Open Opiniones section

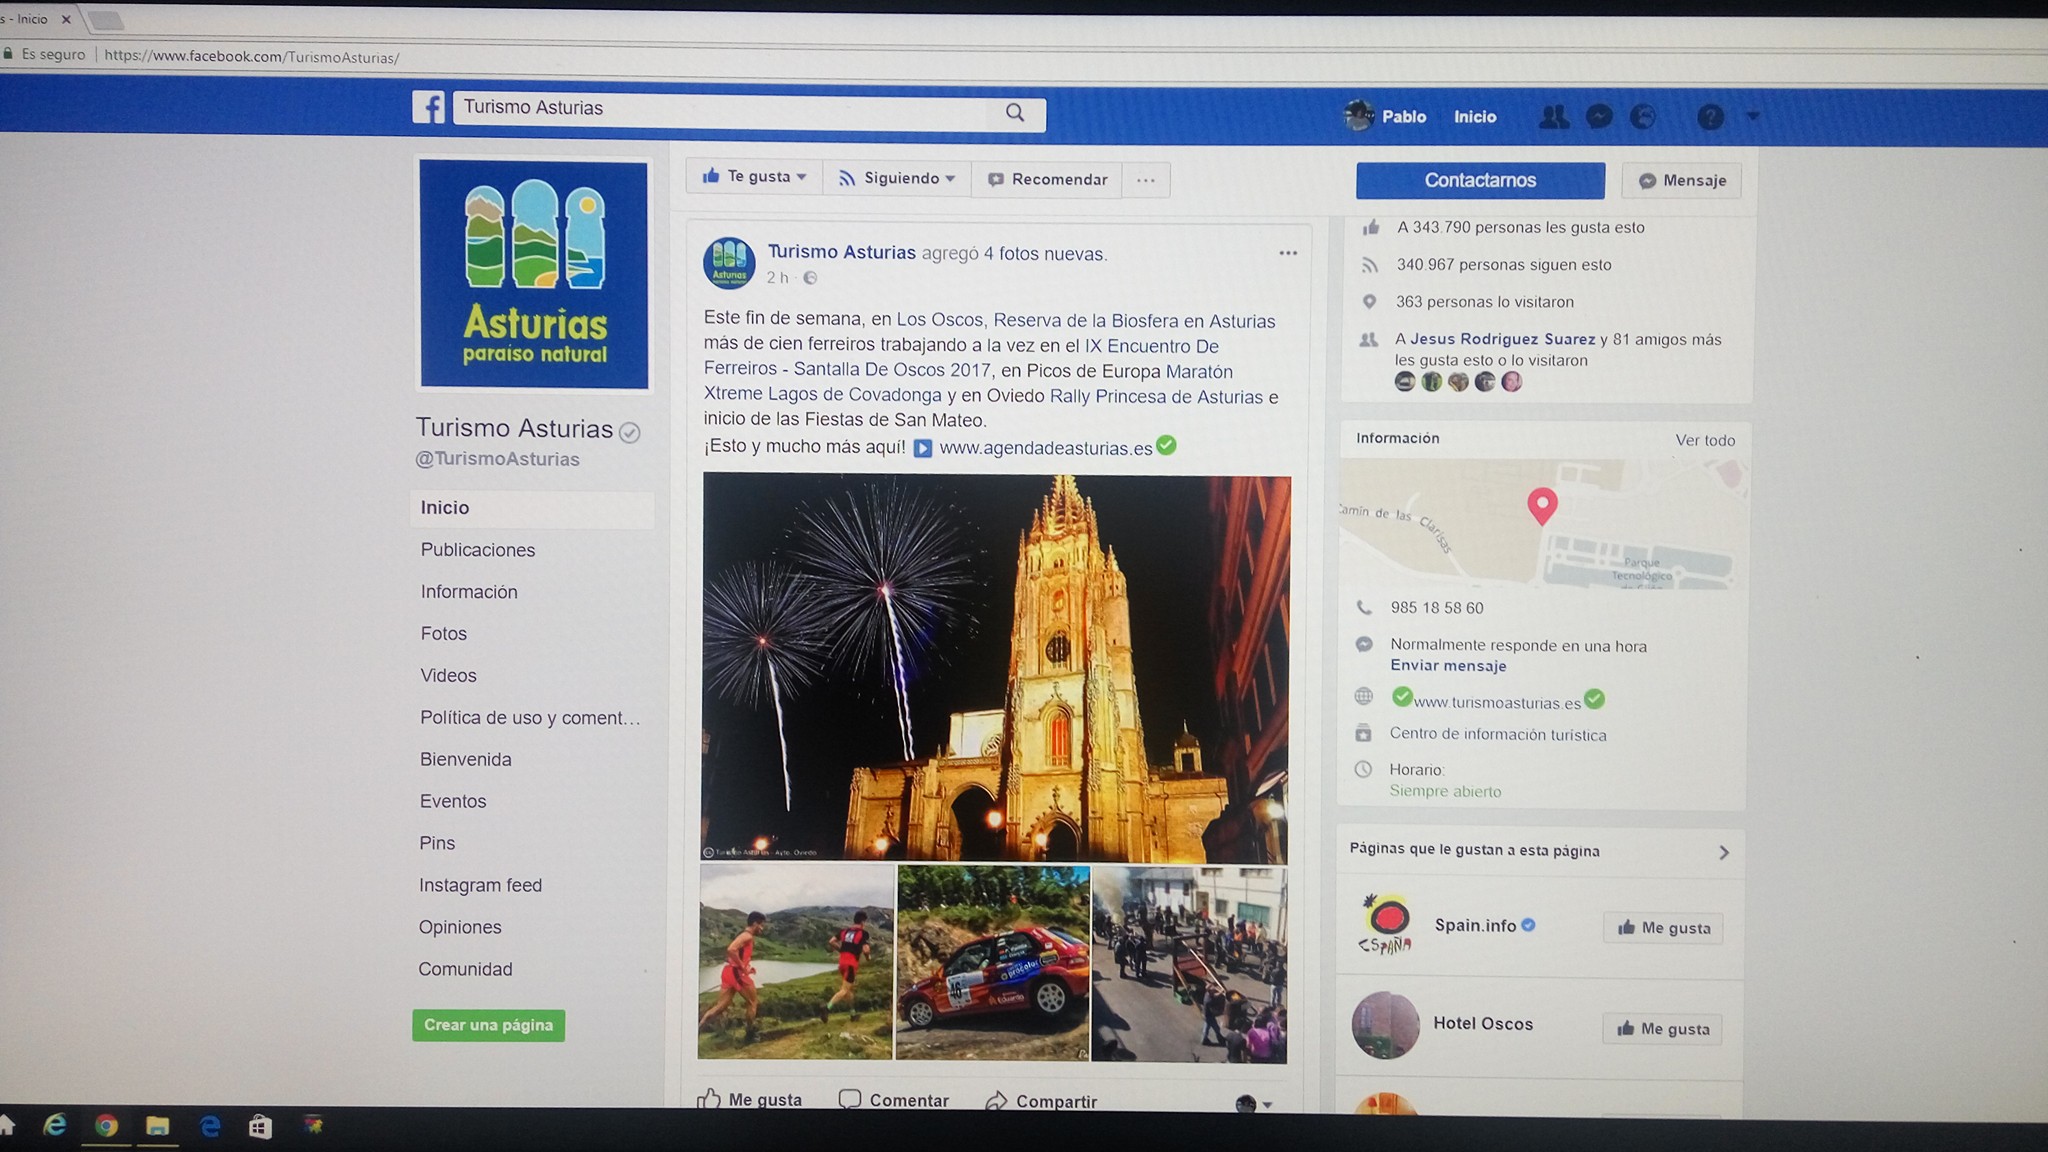click(x=460, y=928)
